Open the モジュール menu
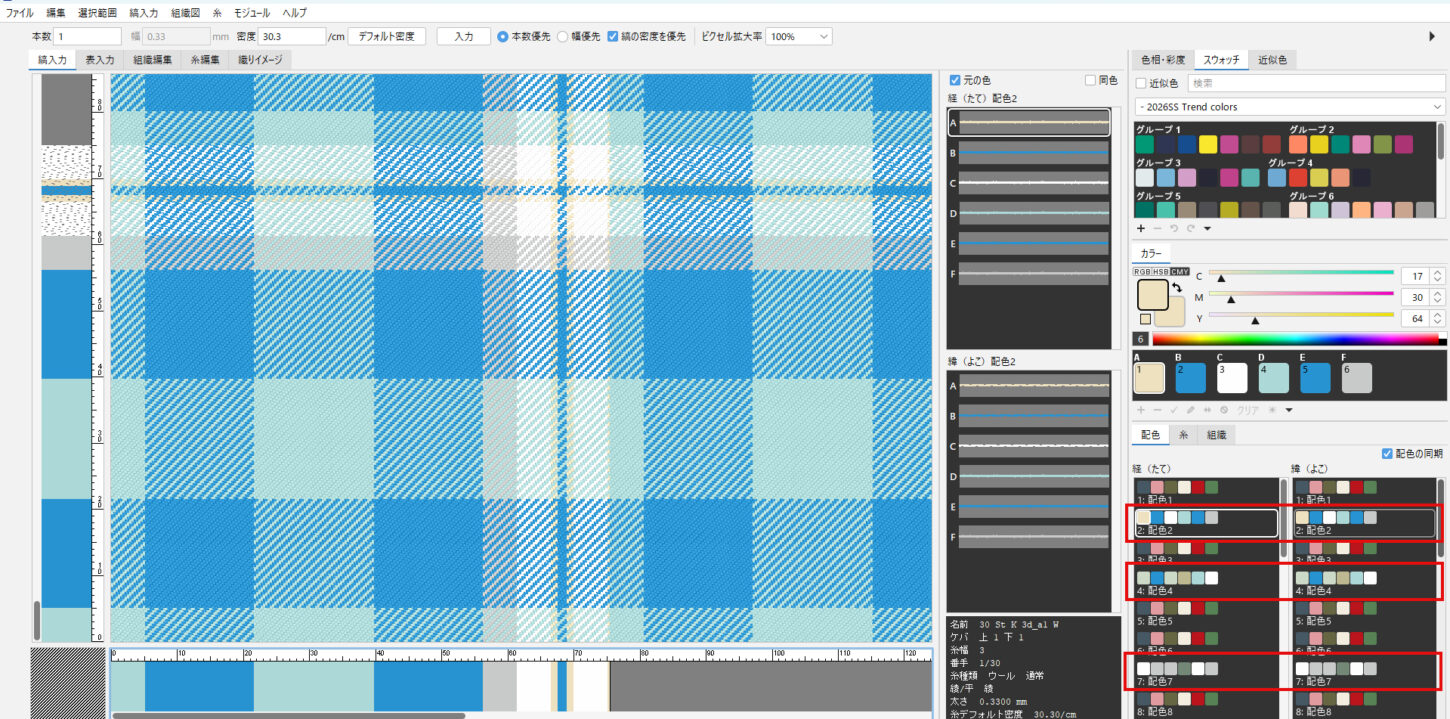The height and width of the screenshot is (719, 1450). [251, 13]
